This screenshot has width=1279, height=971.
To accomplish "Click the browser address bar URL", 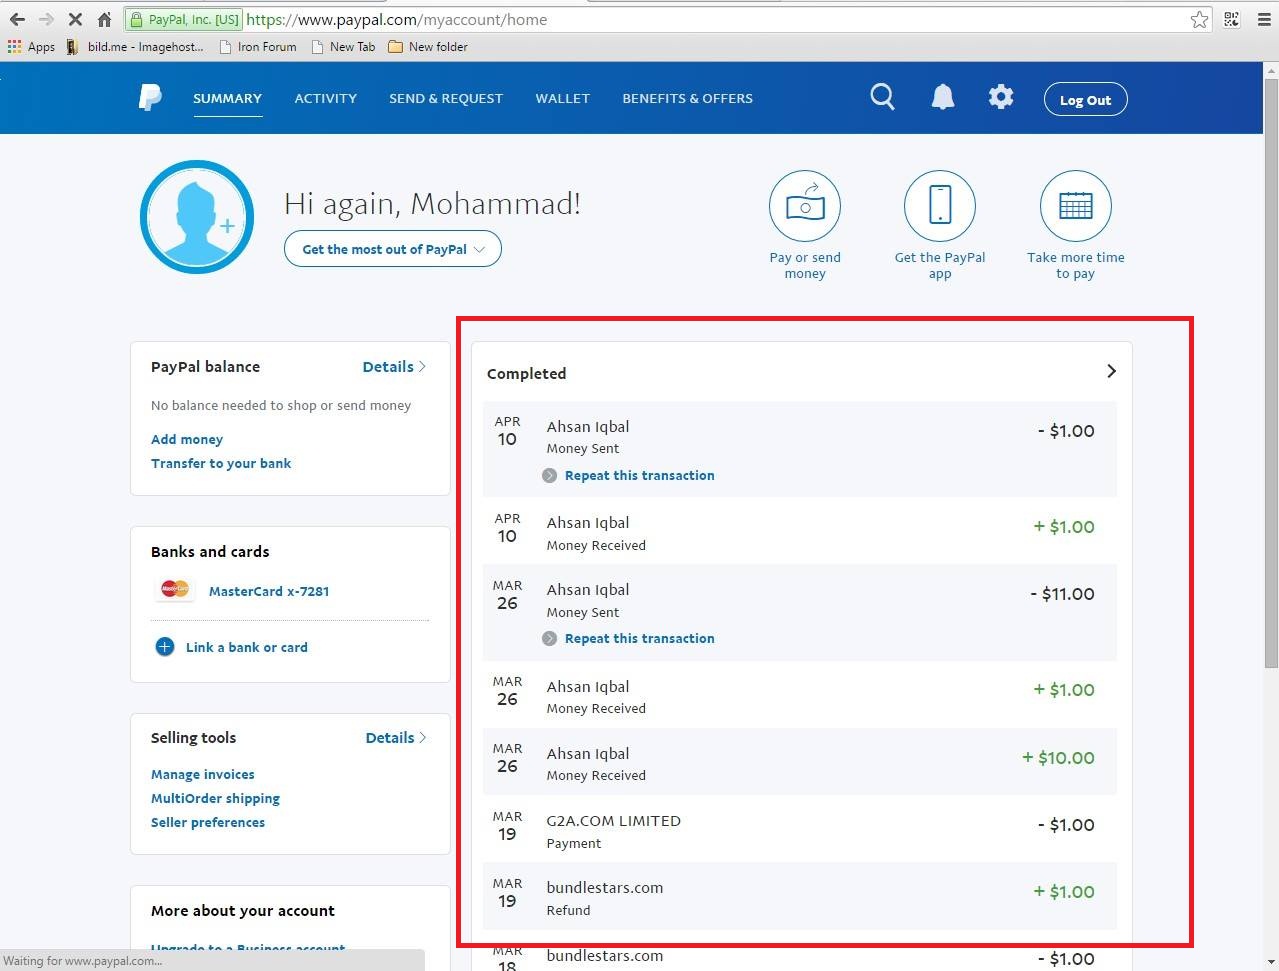I will [396, 19].
